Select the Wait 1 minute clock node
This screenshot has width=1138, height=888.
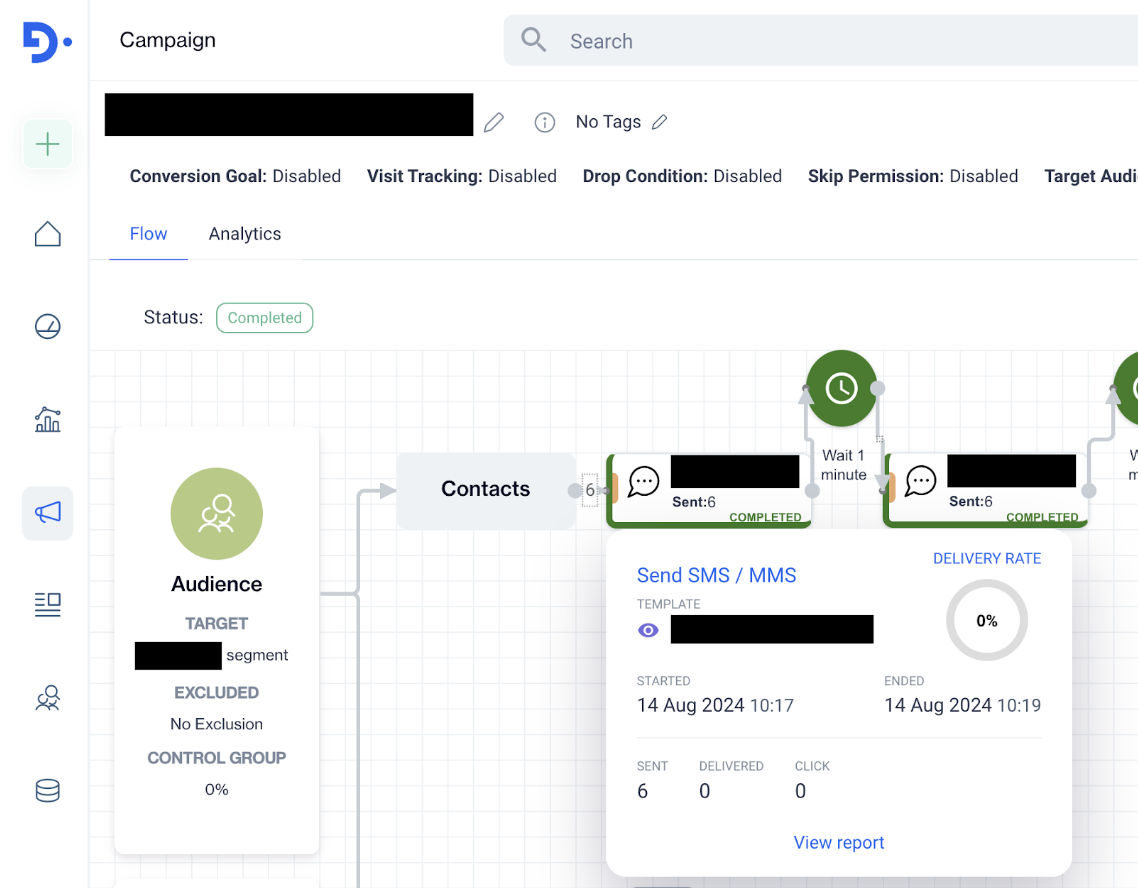pos(842,388)
